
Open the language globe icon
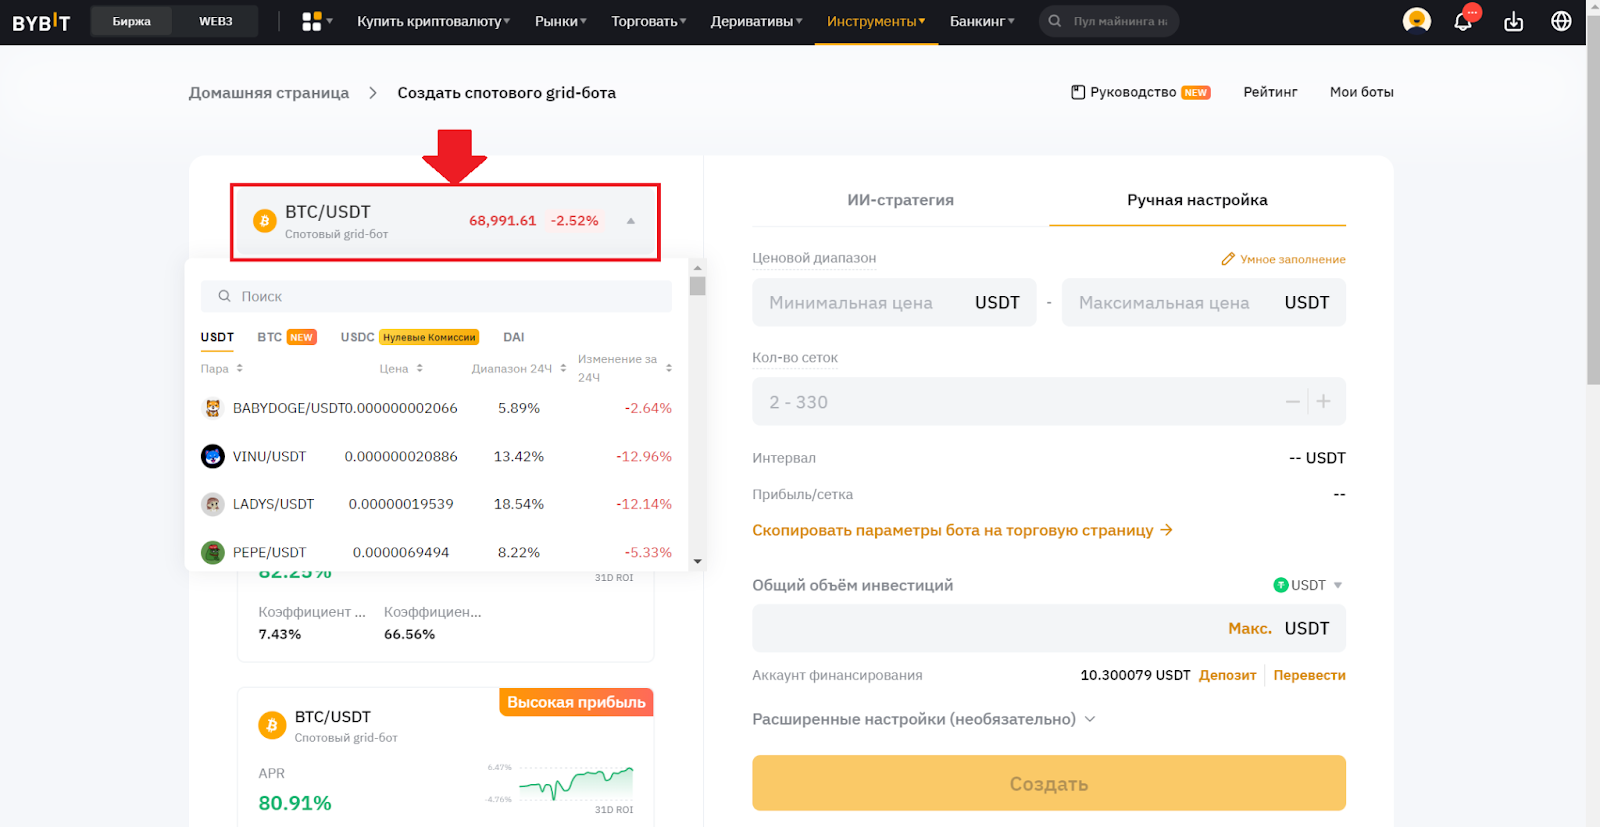click(x=1561, y=21)
